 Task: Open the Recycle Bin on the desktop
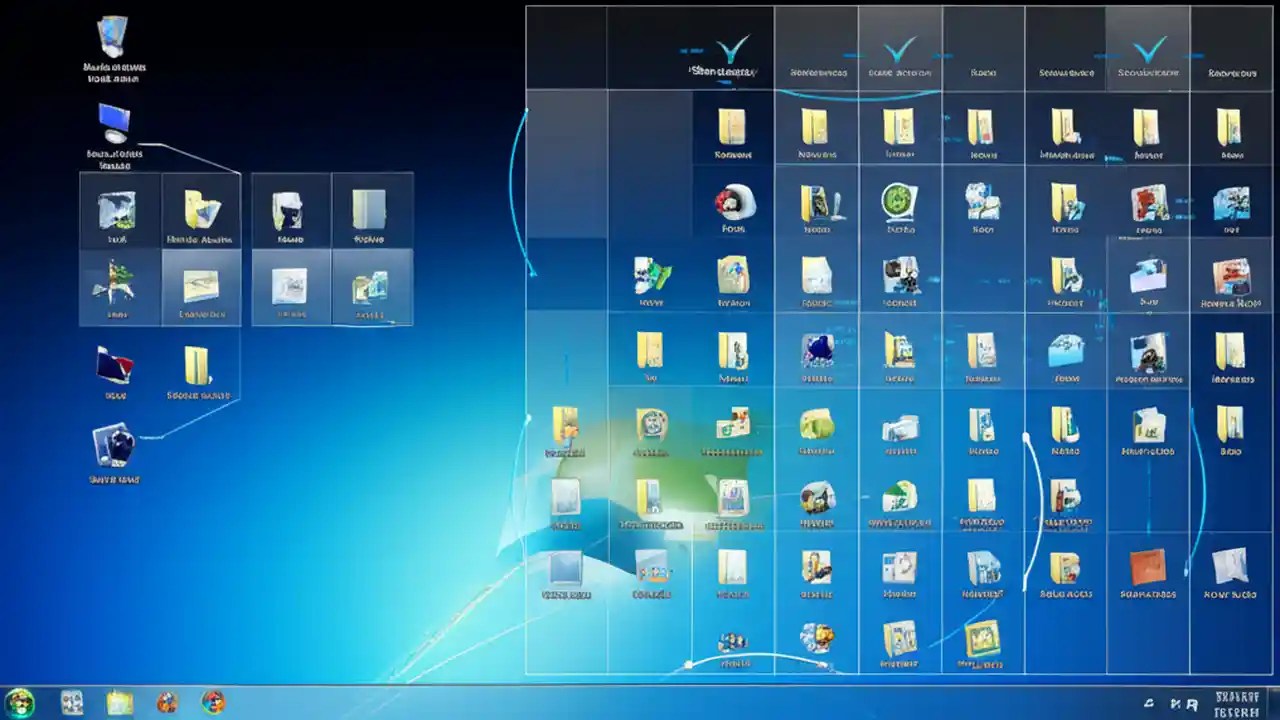click(x=113, y=40)
